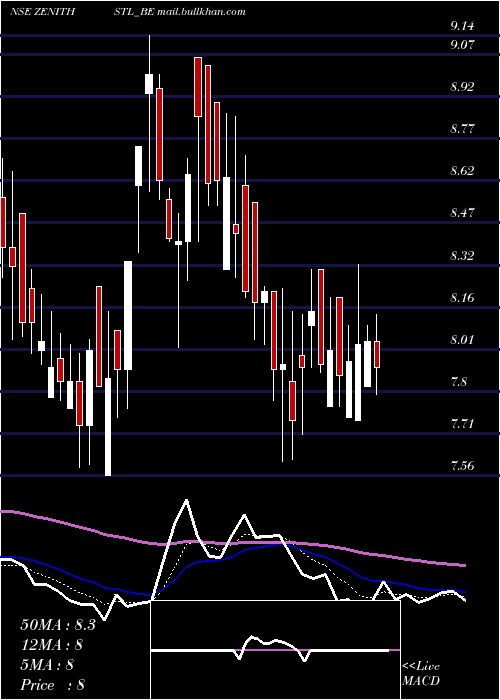Click the 7.8 price axis label
Image resolution: width=500 pixels, height=700 pixels.
[458, 382]
